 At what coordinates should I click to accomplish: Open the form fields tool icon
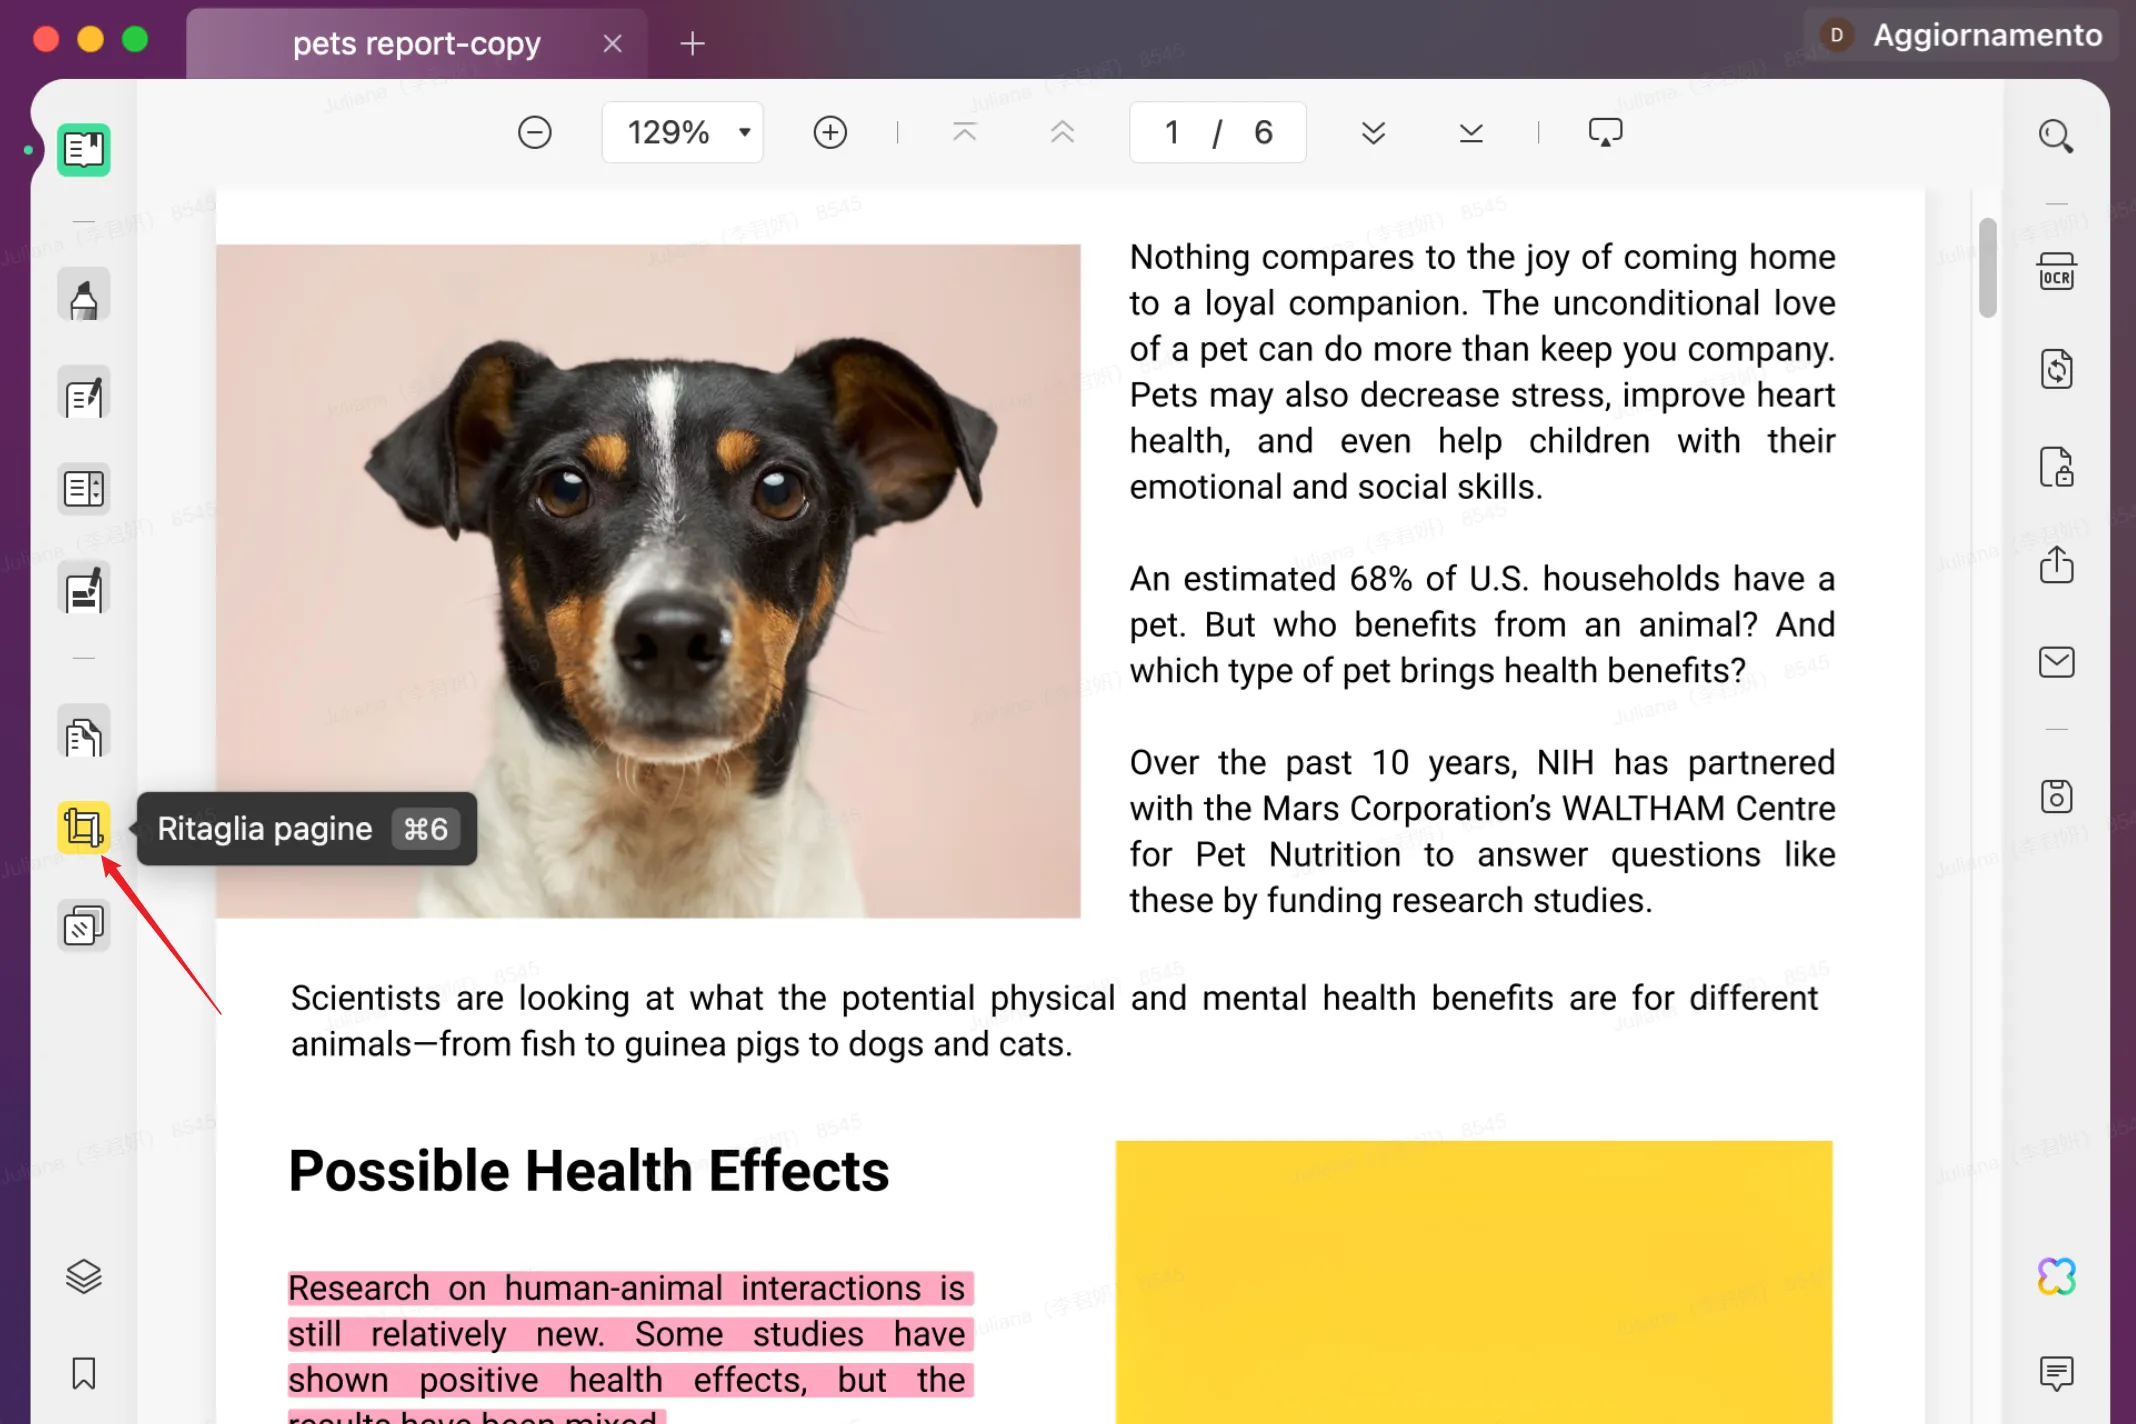coord(84,489)
